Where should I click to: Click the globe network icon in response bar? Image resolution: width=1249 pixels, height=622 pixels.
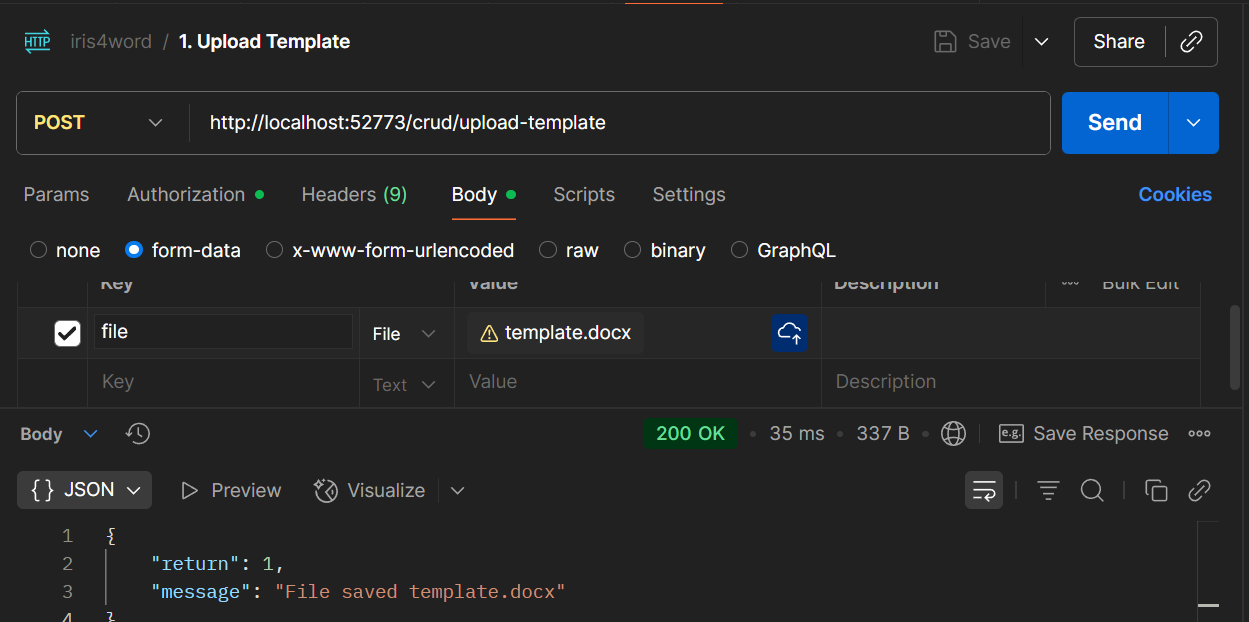point(954,434)
